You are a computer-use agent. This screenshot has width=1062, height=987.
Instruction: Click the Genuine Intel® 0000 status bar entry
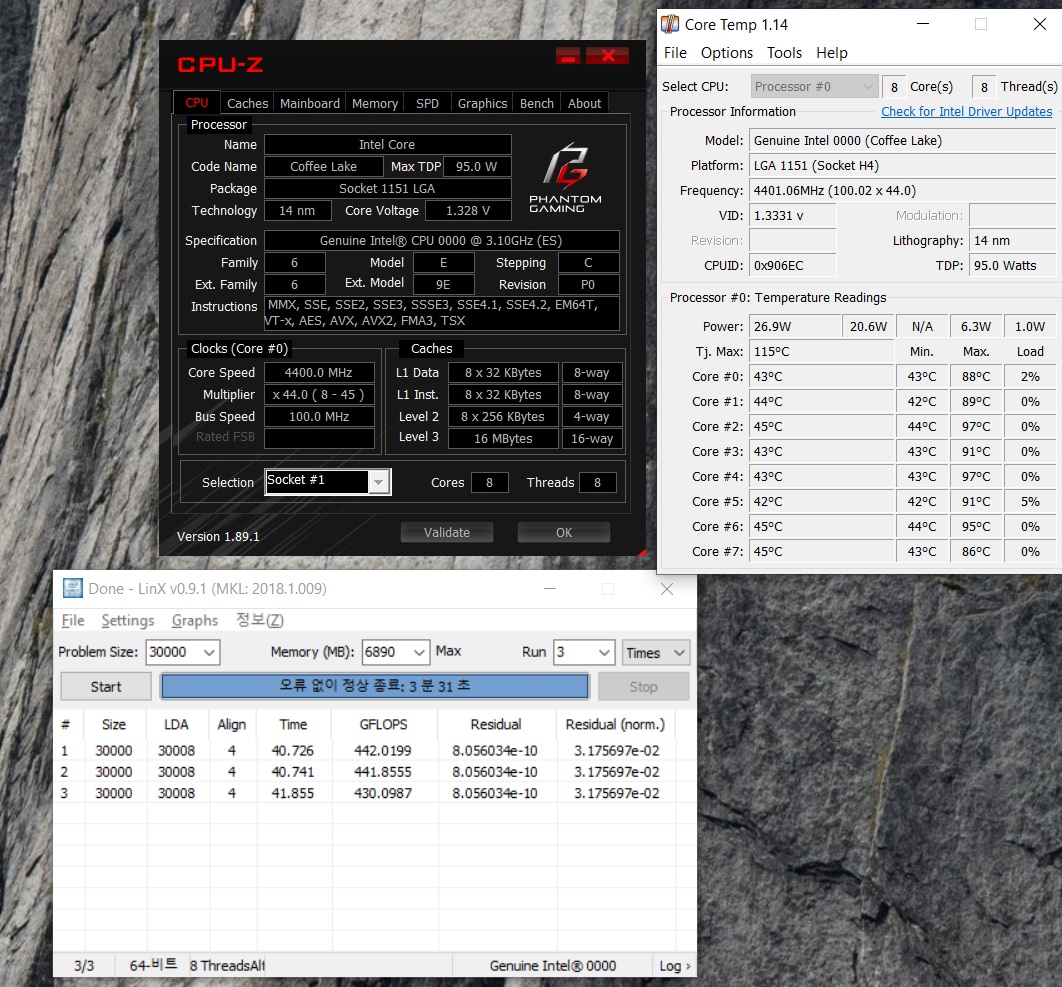(553, 965)
